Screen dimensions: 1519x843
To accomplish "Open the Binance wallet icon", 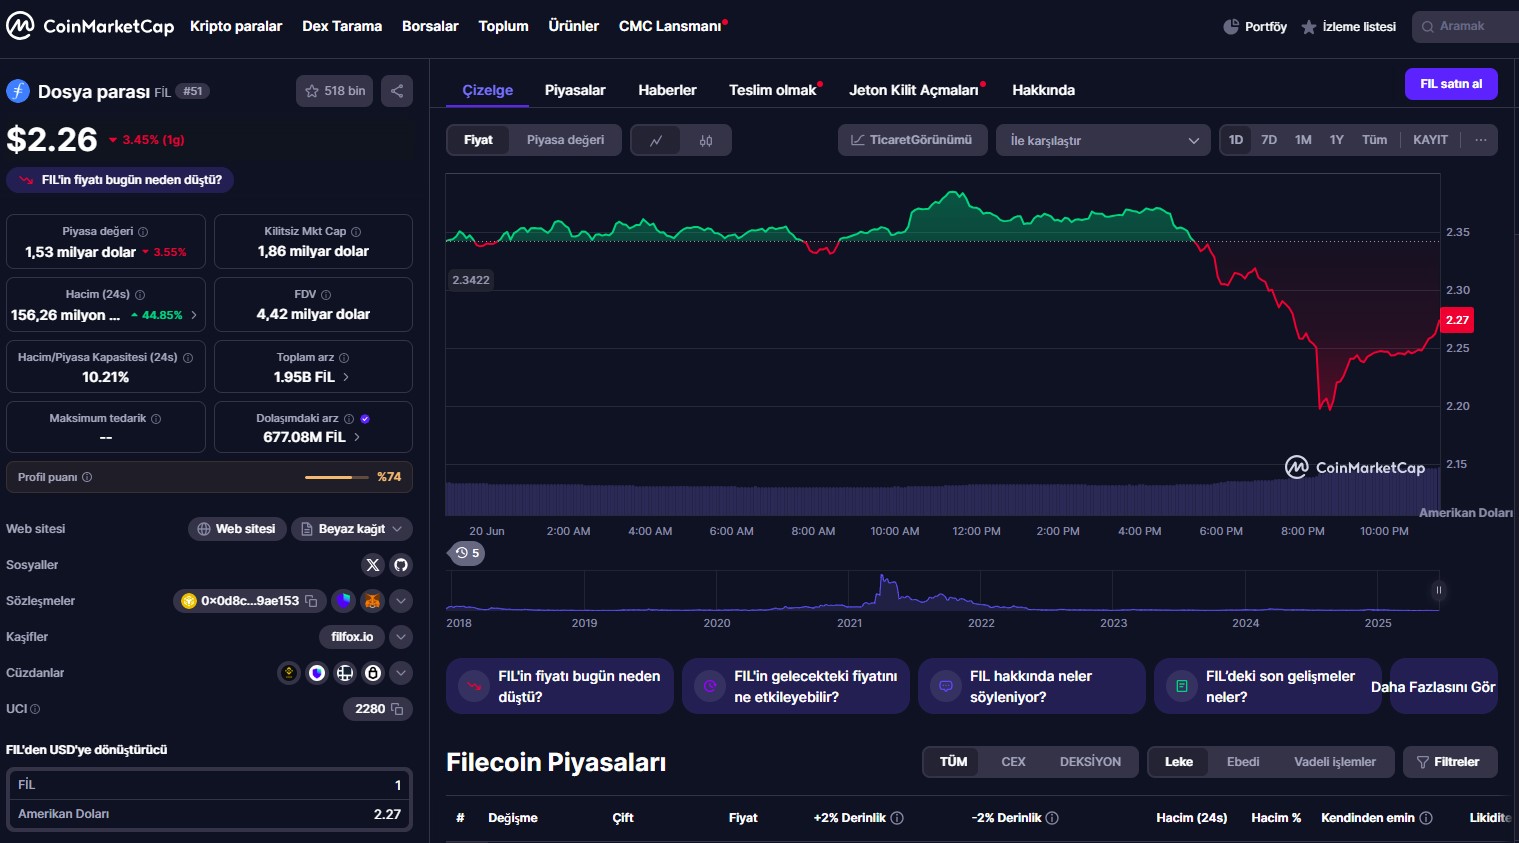I will pyautogui.click(x=289, y=673).
